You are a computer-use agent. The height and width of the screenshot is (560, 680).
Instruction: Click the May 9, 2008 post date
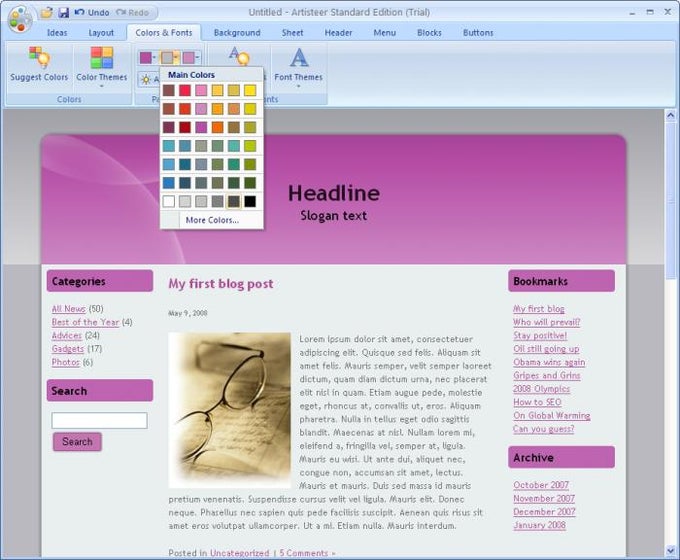[x=188, y=313]
